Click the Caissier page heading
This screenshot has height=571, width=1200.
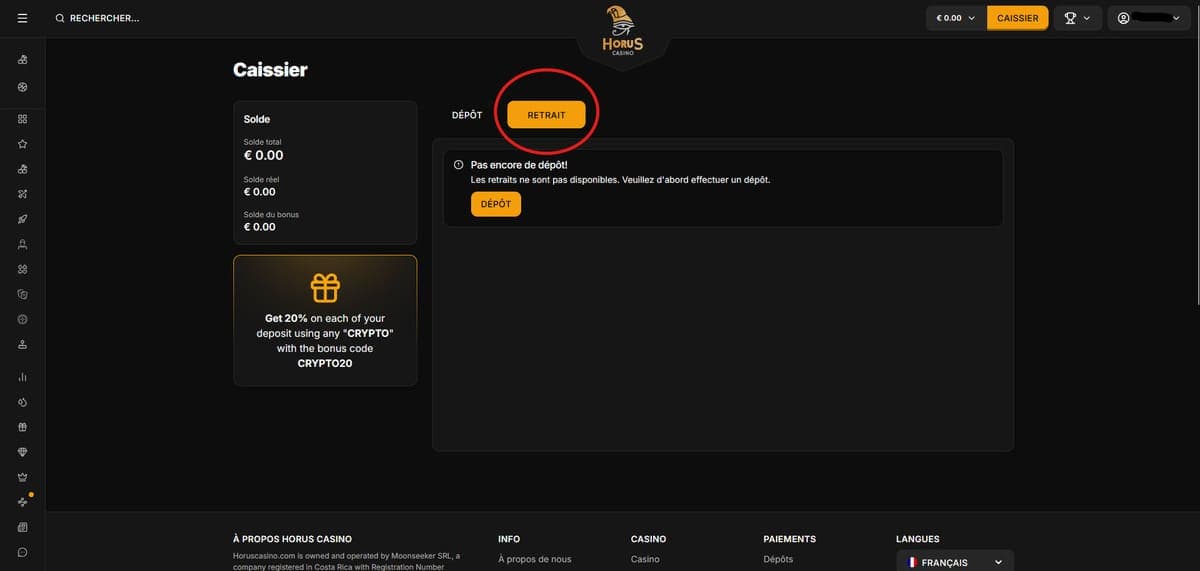pyautogui.click(x=270, y=70)
